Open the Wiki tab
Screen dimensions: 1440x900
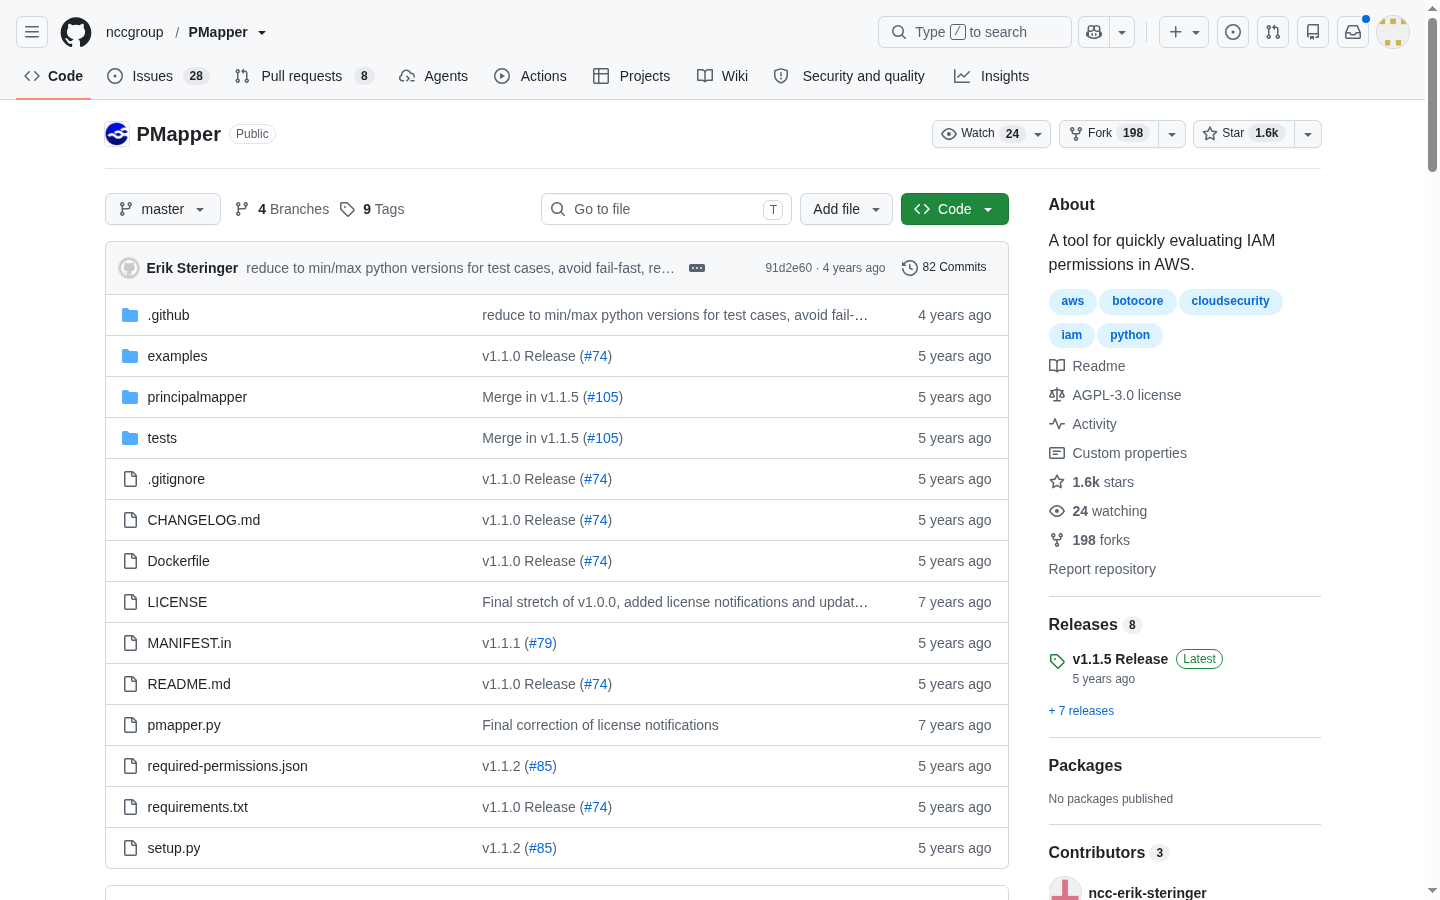(x=722, y=76)
